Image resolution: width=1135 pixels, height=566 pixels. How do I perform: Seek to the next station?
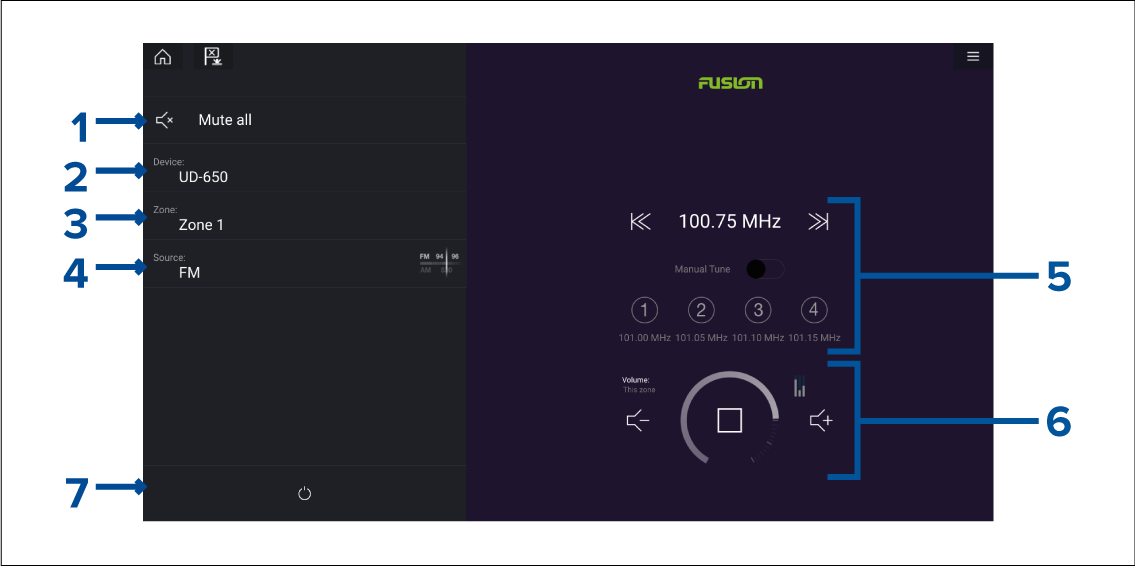(x=818, y=222)
